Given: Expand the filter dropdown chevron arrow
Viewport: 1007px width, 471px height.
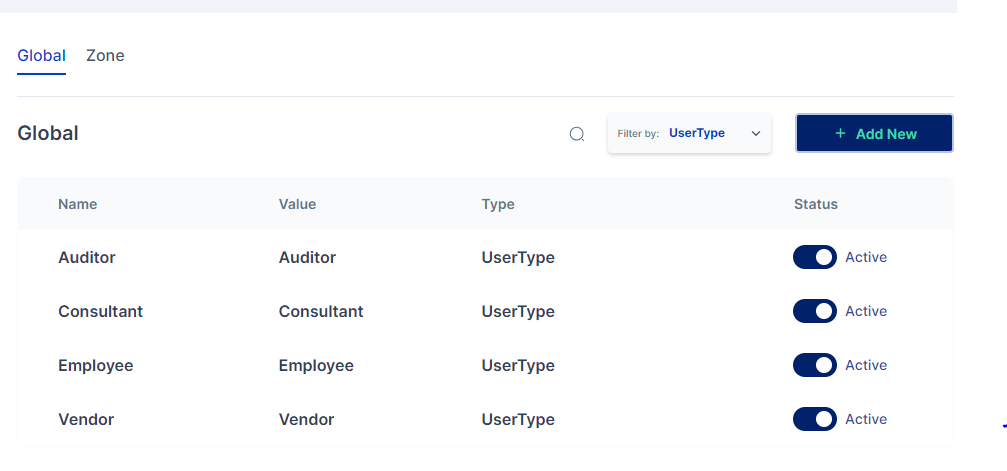Looking at the screenshot, I should tap(756, 134).
